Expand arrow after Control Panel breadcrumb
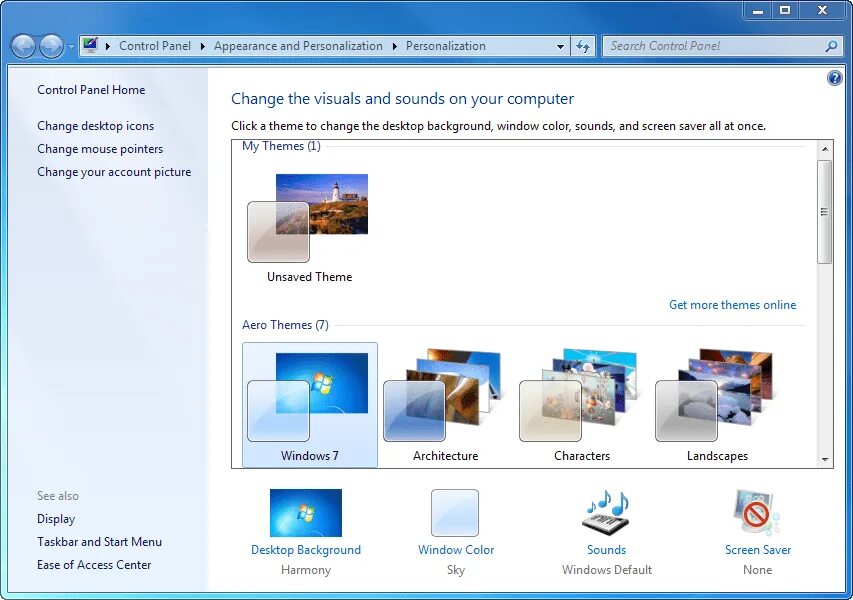The height and width of the screenshot is (600, 853). tap(202, 46)
